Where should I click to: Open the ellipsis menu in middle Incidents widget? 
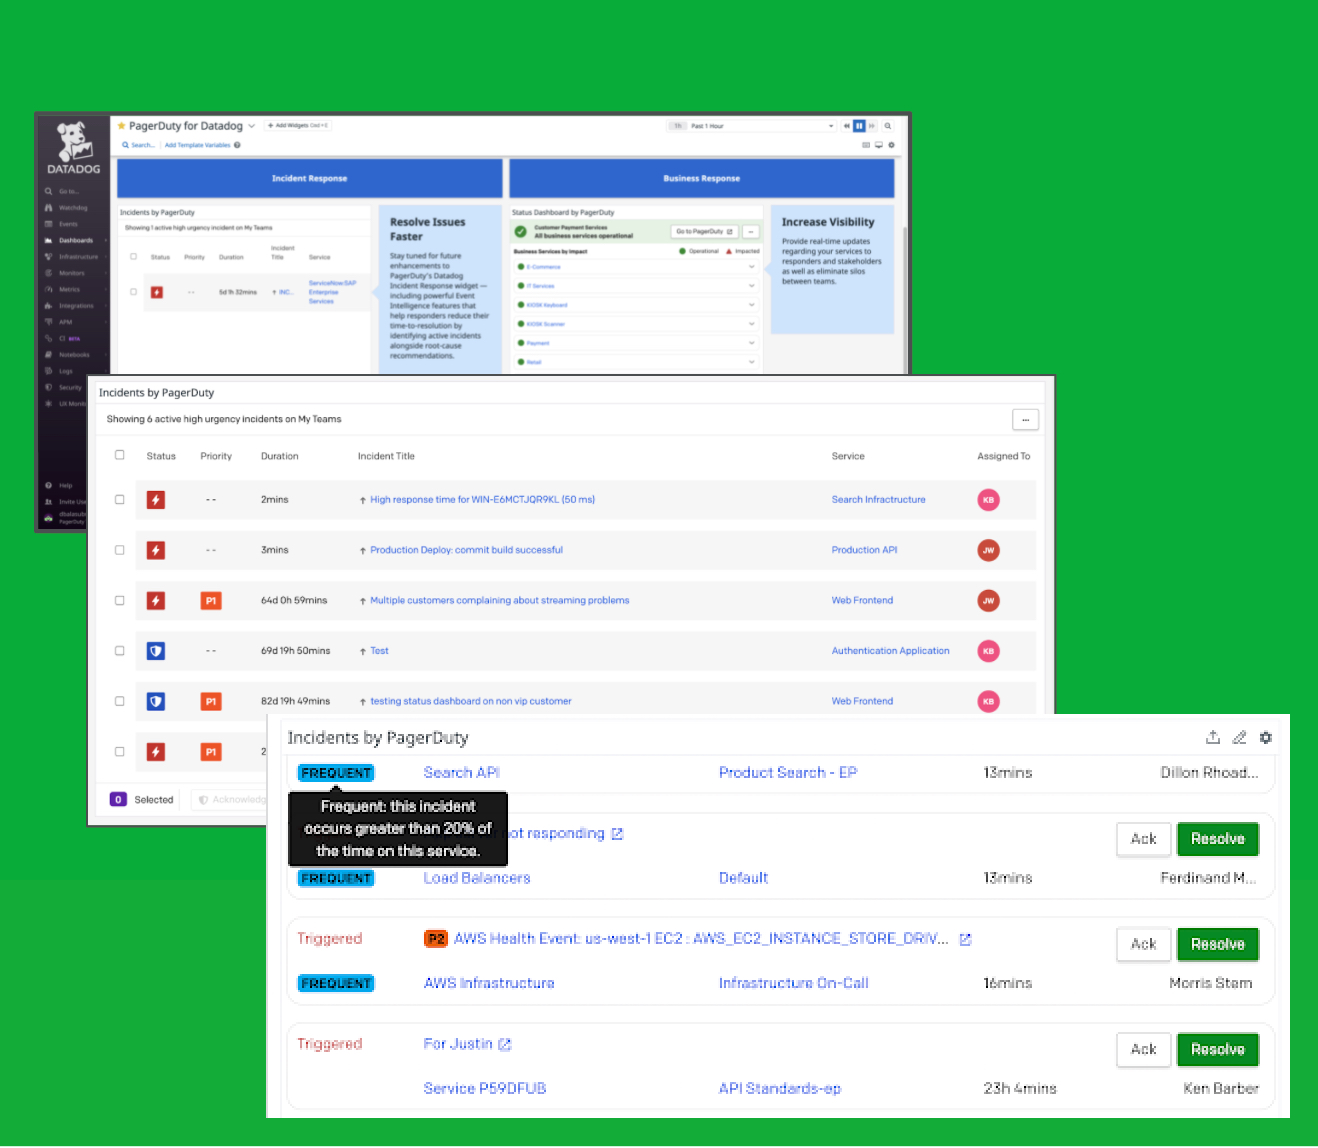pyautogui.click(x=1026, y=420)
